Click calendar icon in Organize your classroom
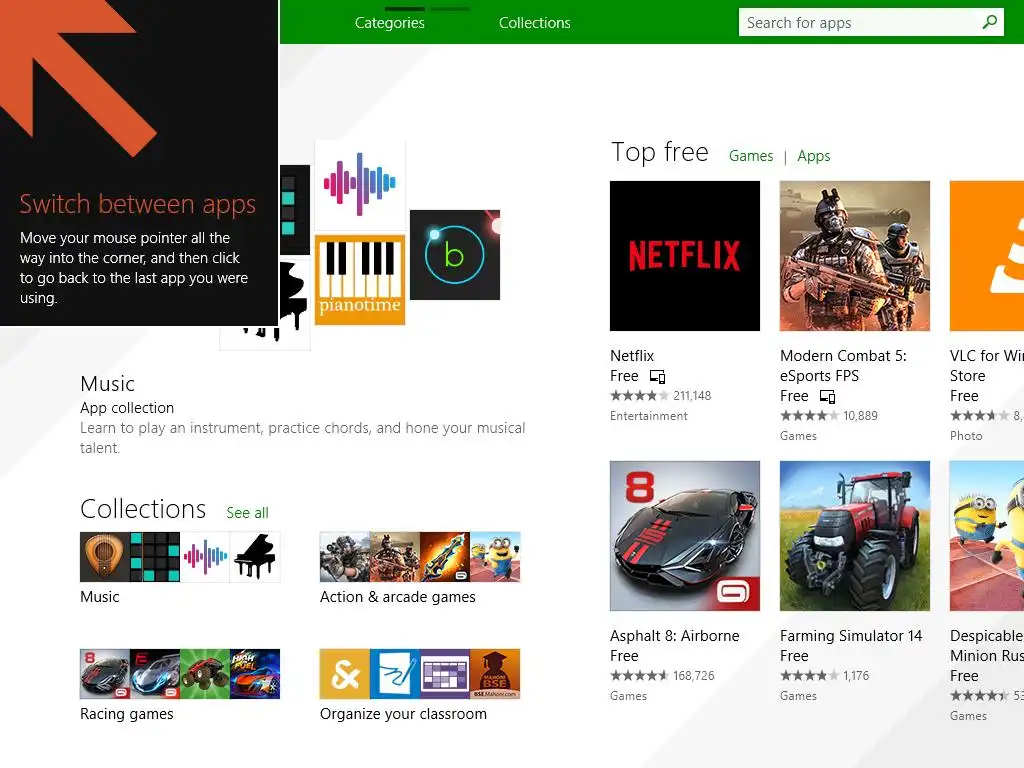The image size is (1024, 768). click(x=445, y=674)
